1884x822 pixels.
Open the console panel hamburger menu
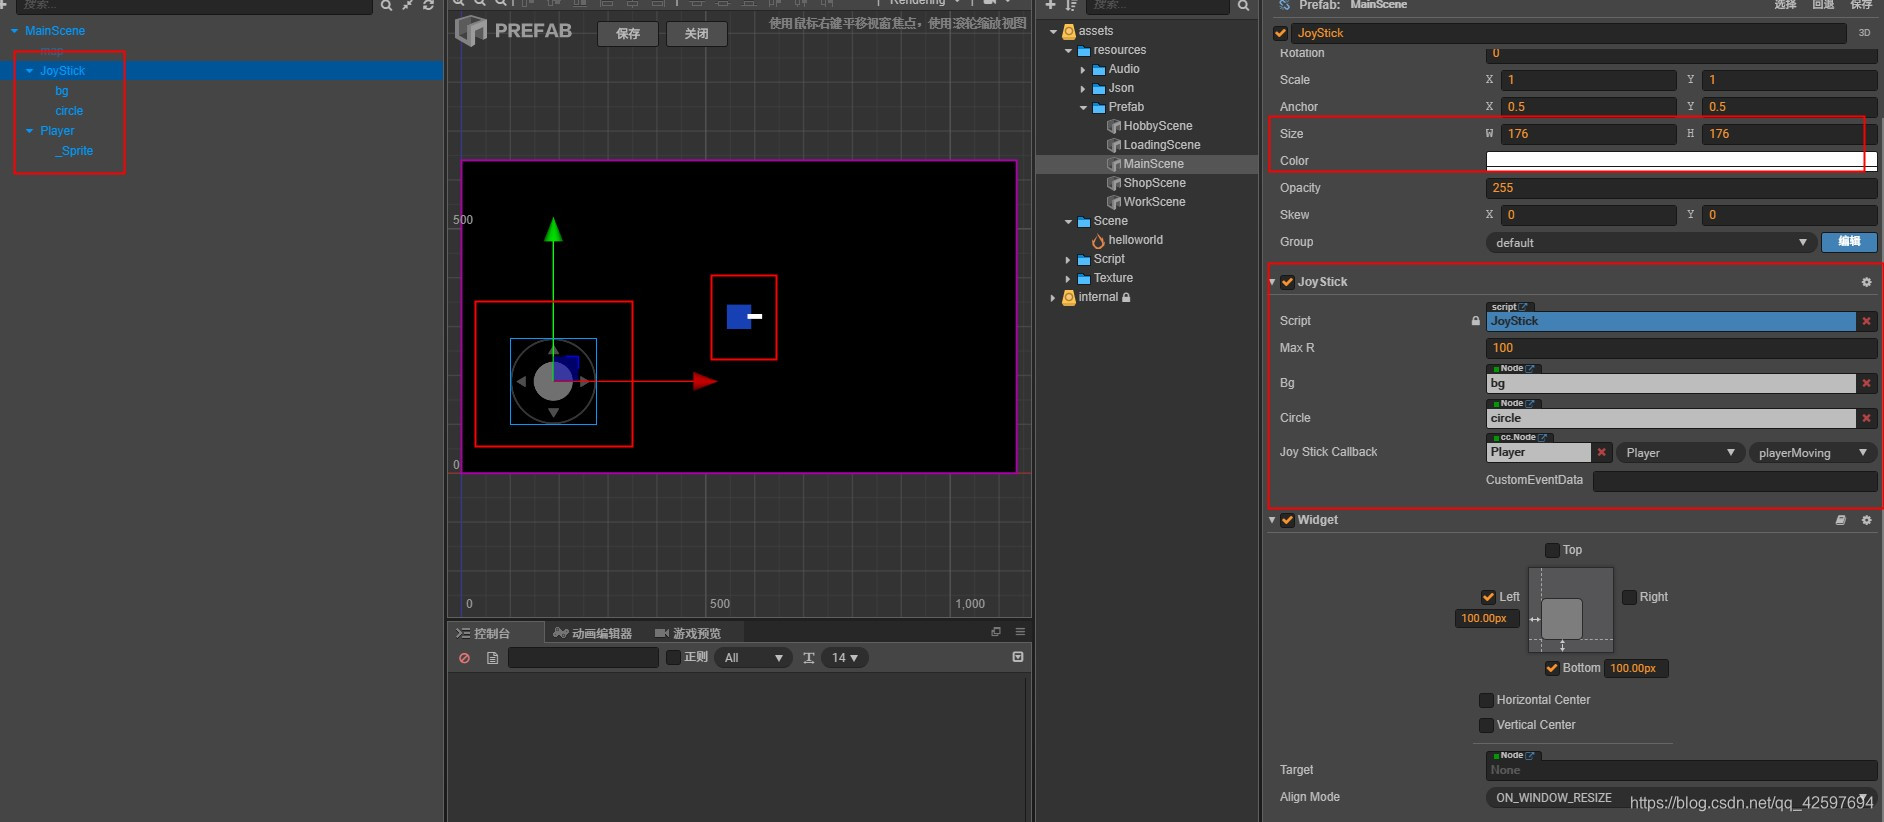click(1020, 632)
